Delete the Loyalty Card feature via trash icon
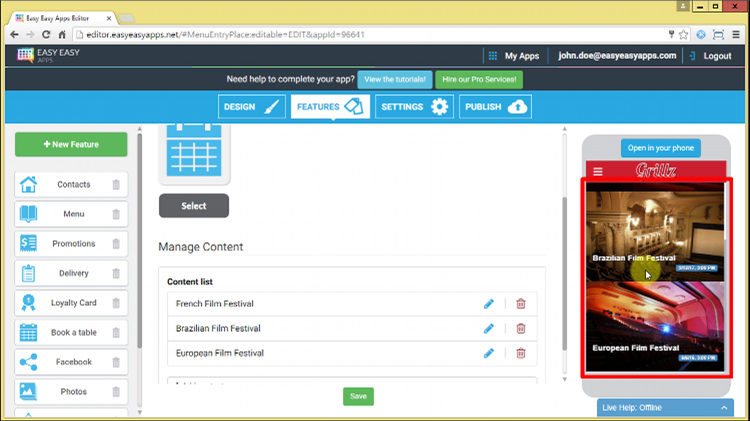Image resolution: width=750 pixels, height=421 pixels. tap(116, 303)
